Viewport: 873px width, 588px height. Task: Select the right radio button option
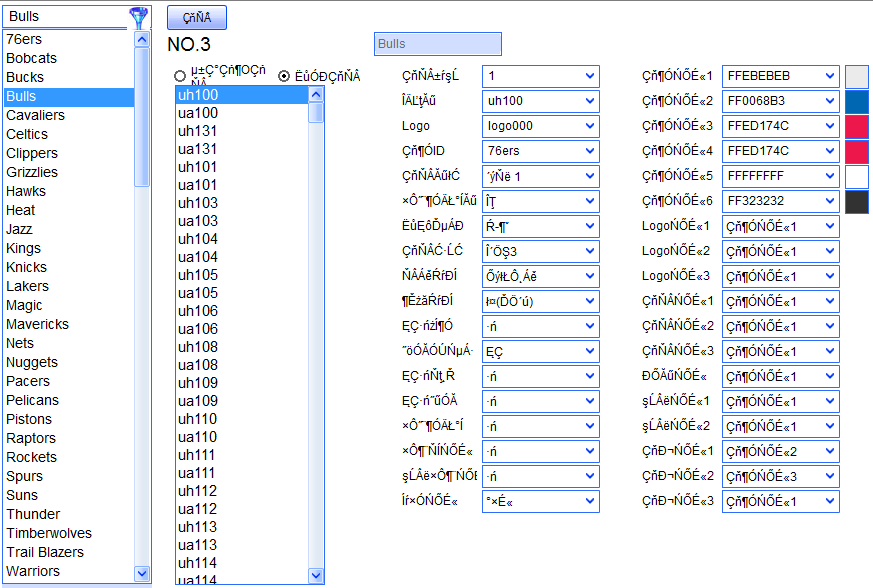click(284, 76)
